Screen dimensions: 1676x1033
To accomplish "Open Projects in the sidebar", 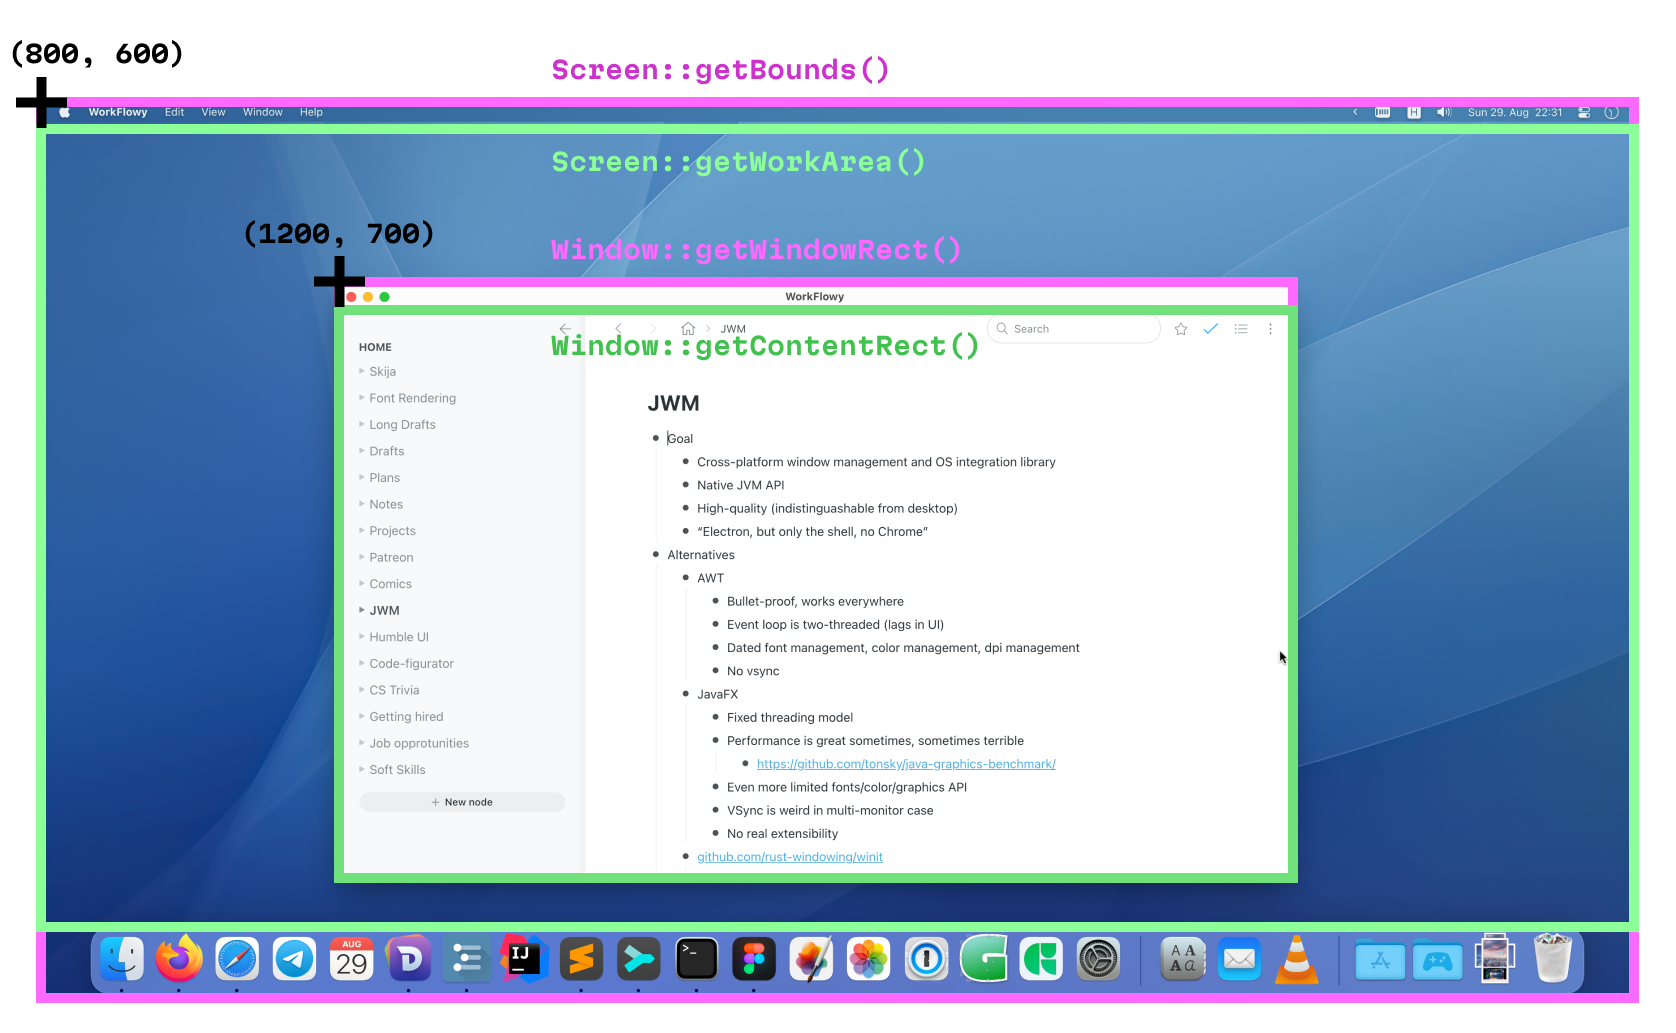I will click(x=393, y=531).
